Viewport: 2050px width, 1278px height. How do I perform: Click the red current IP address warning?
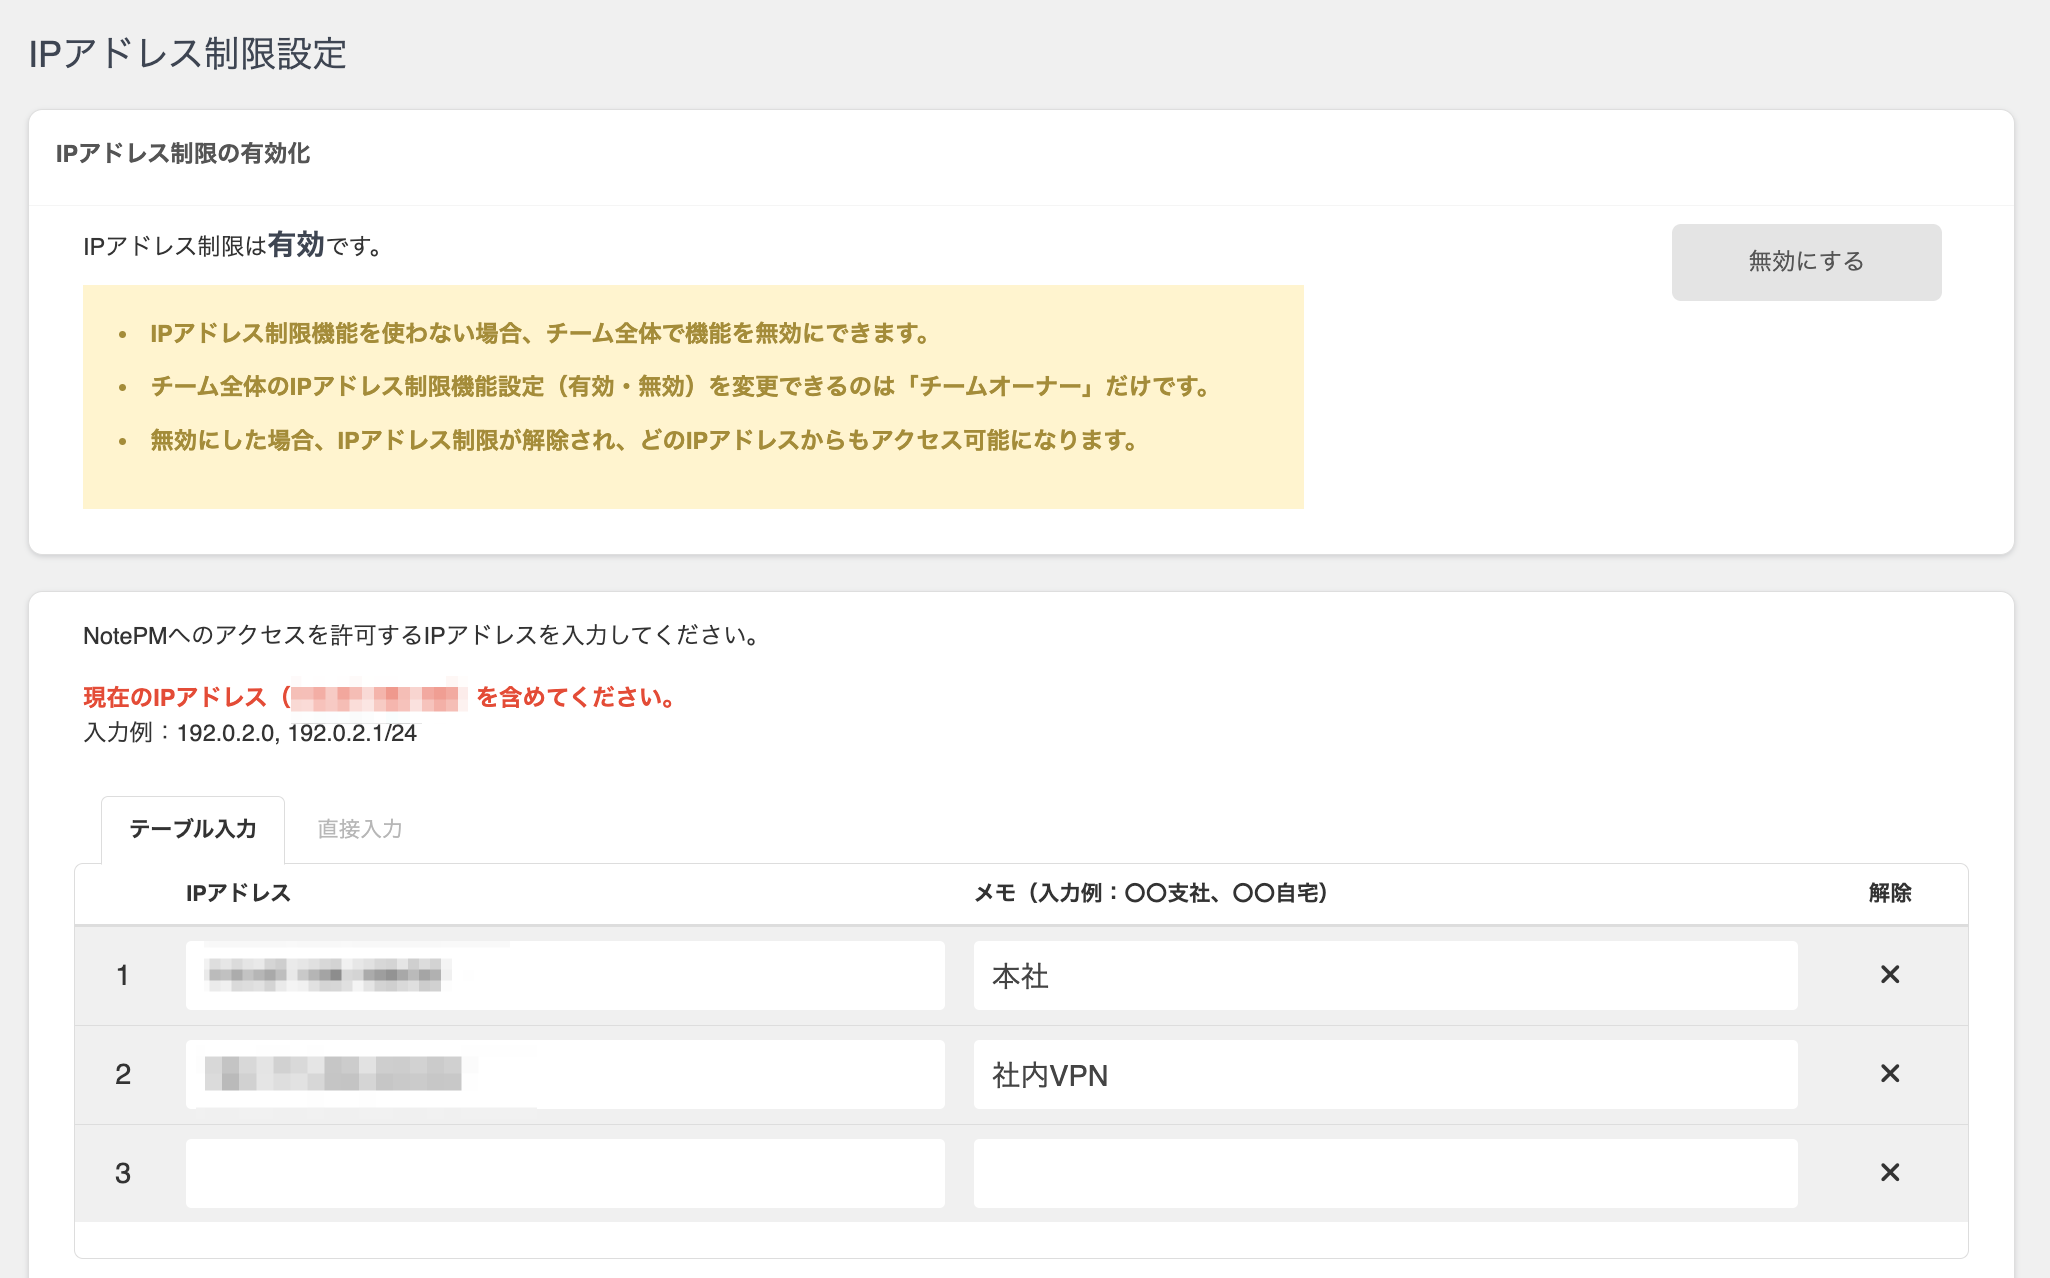coord(380,697)
